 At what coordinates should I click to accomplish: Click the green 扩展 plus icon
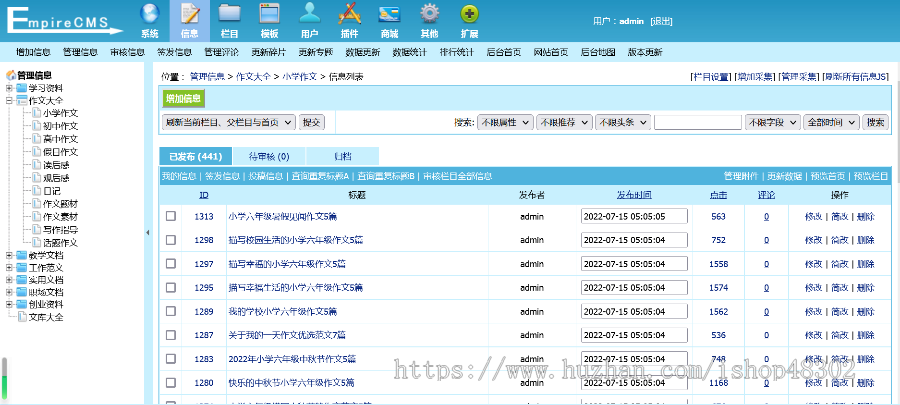tap(469, 14)
